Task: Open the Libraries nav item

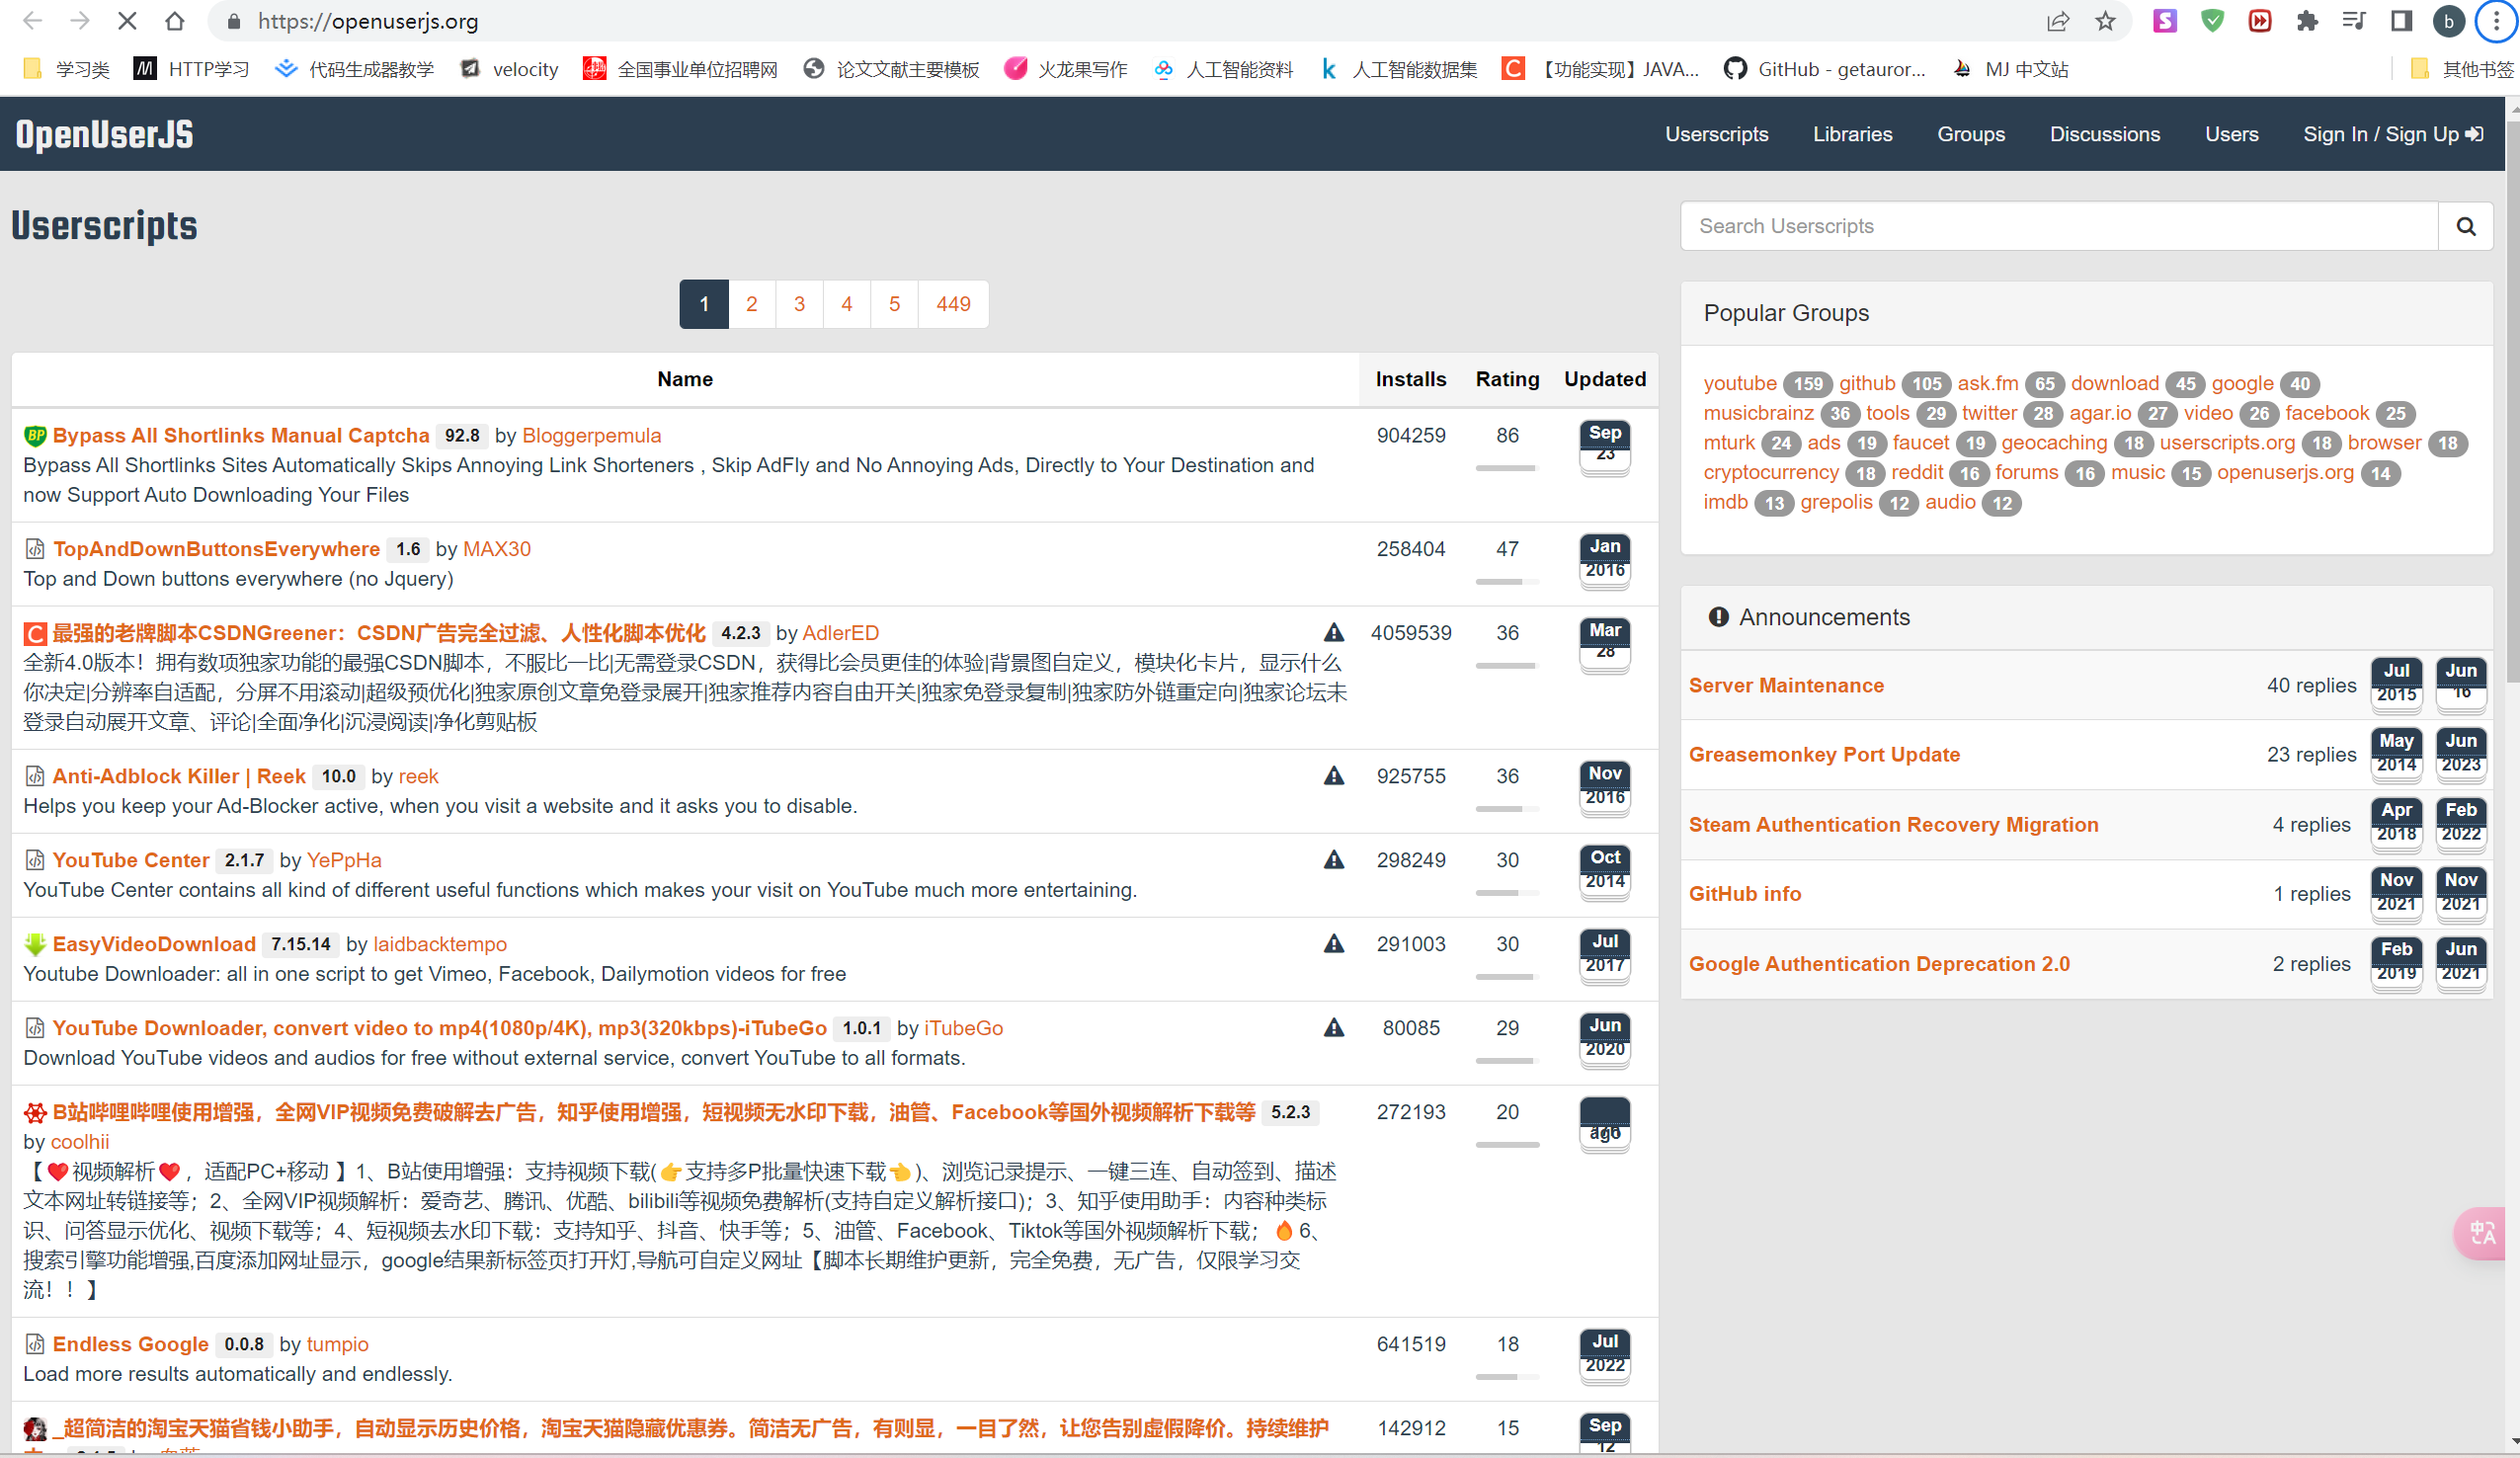Action: pyautogui.click(x=1852, y=134)
